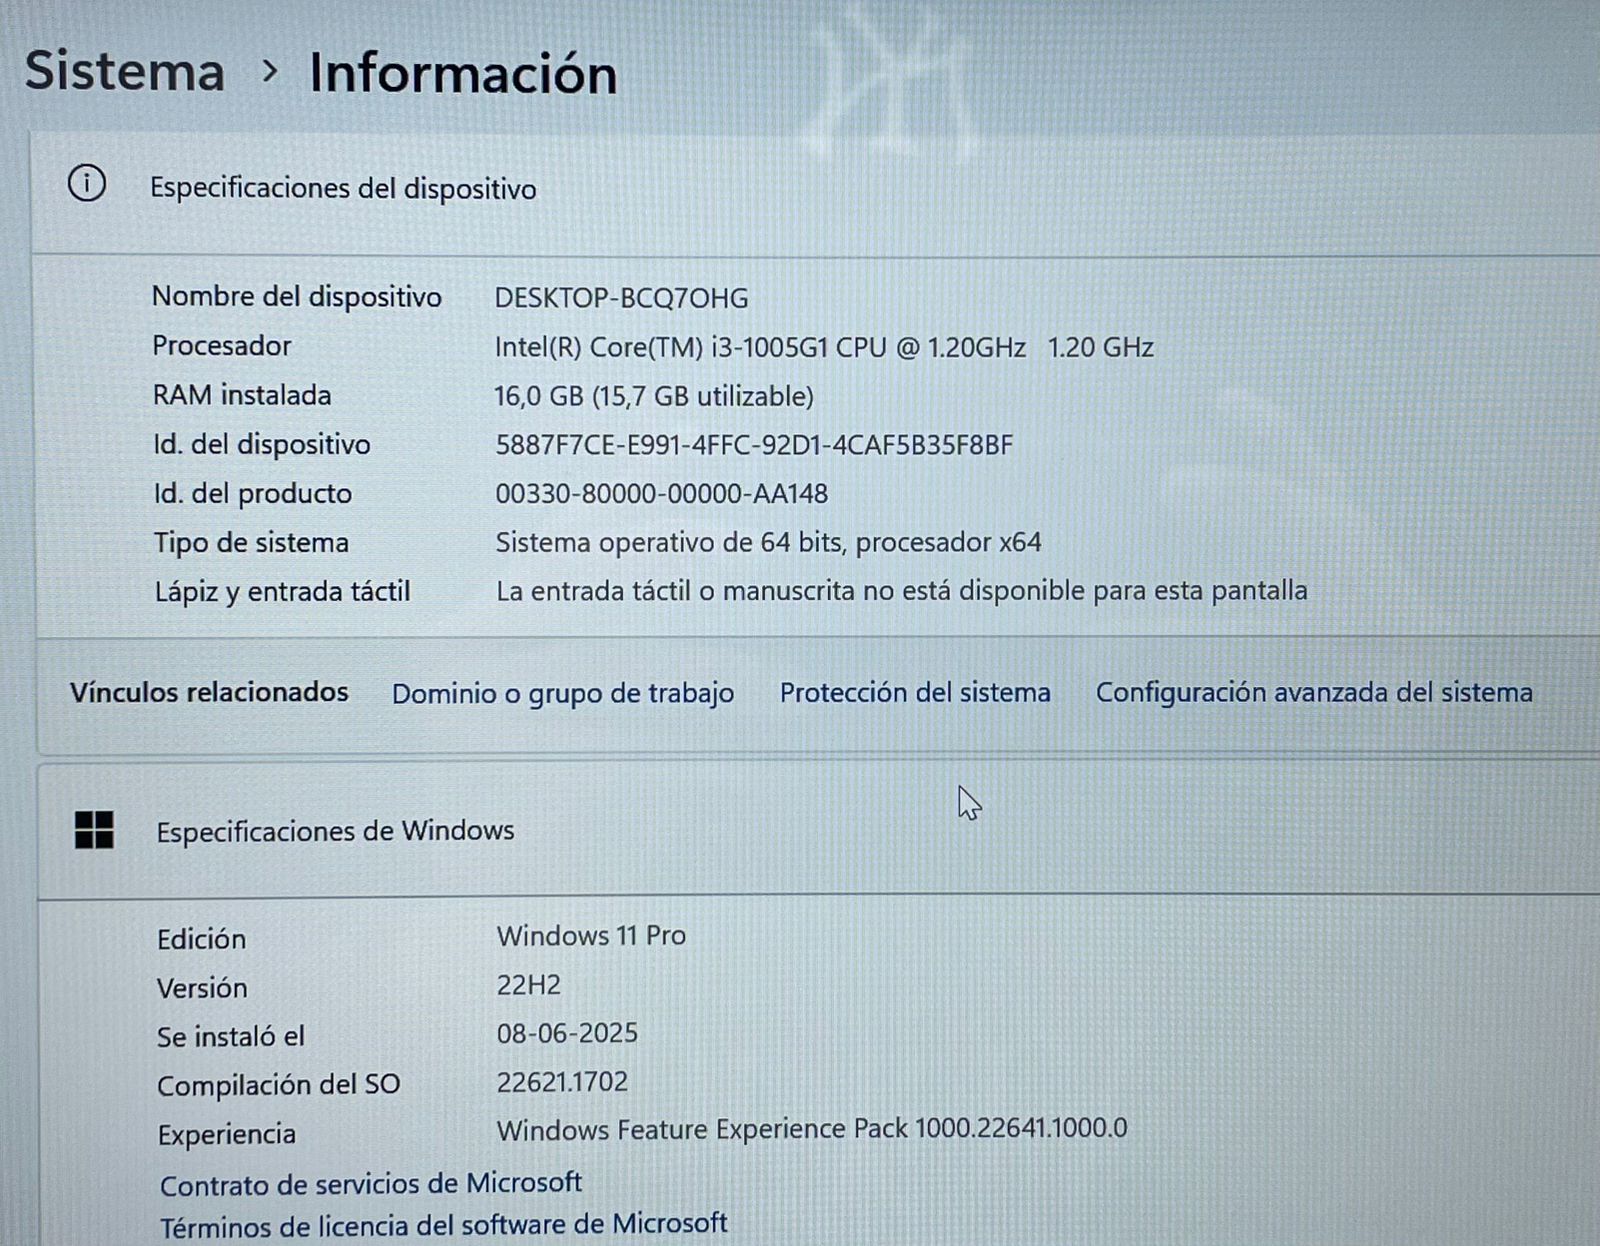Select device name DESKTOP-BCQ7OHG
Image resolution: width=1600 pixels, height=1246 pixels.
(x=622, y=298)
